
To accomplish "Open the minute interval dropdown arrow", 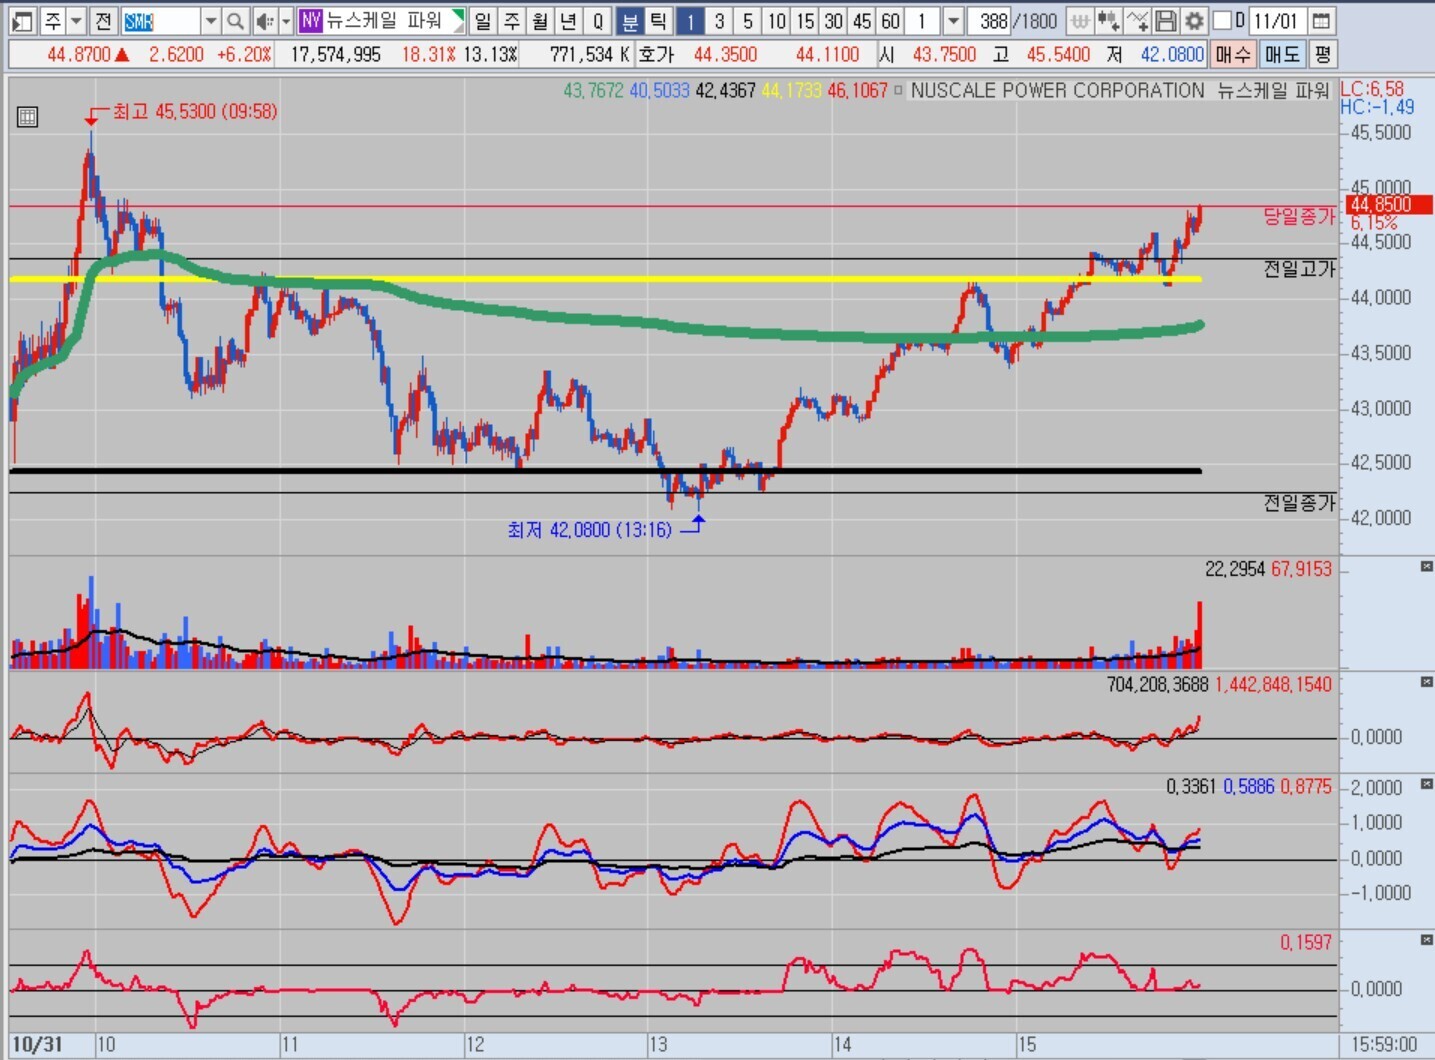I will [x=953, y=21].
